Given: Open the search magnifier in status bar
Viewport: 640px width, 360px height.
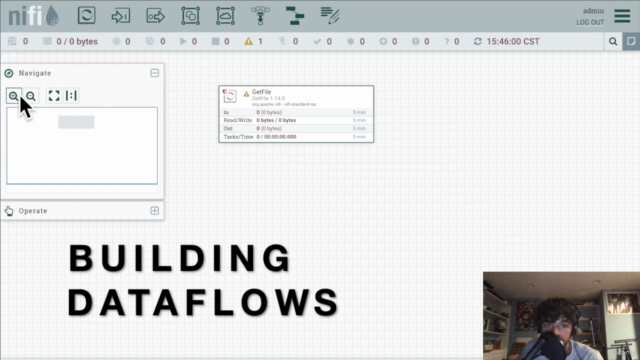Looking at the screenshot, I should 613,41.
